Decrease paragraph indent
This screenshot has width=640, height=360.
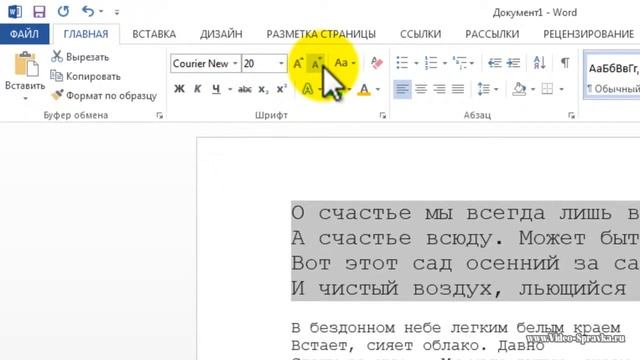point(495,63)
